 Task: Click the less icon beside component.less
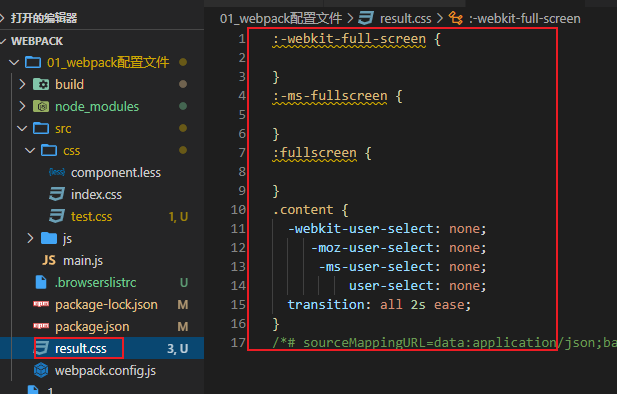pos(57,172)
